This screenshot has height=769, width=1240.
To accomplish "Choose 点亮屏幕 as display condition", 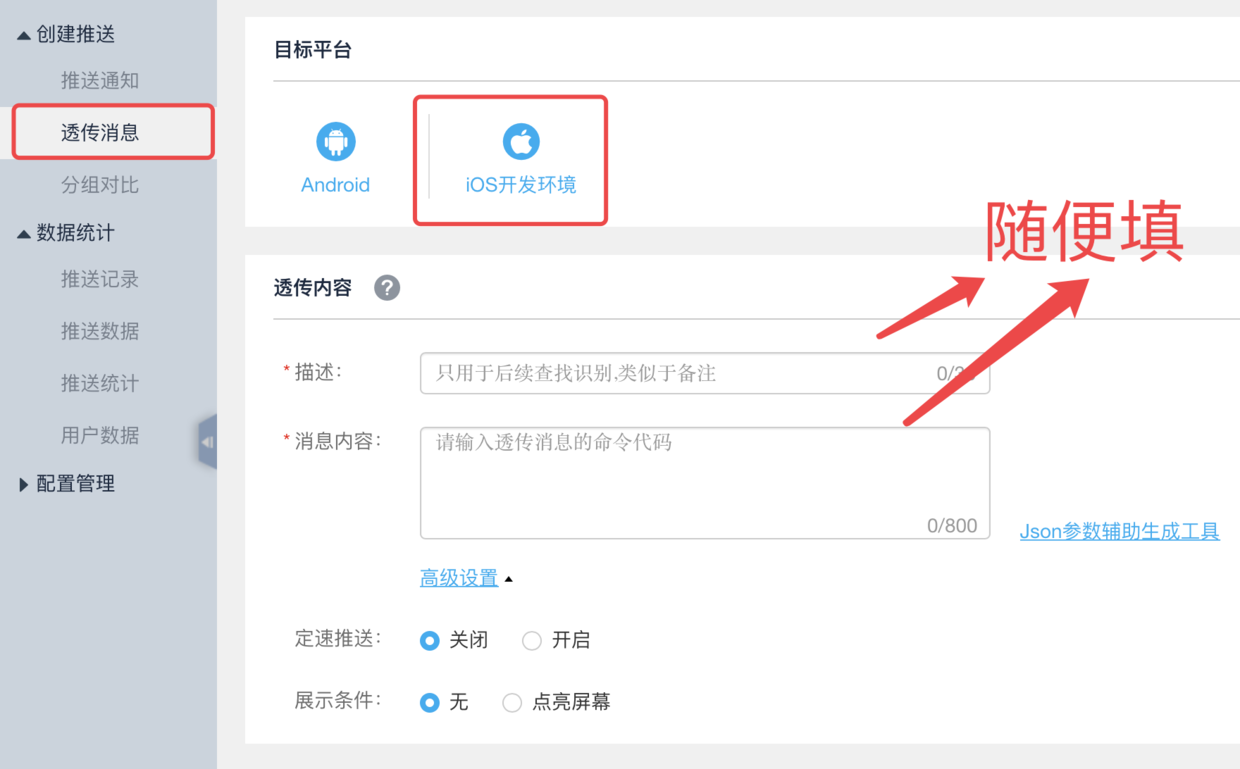I will tap(512, 702).
